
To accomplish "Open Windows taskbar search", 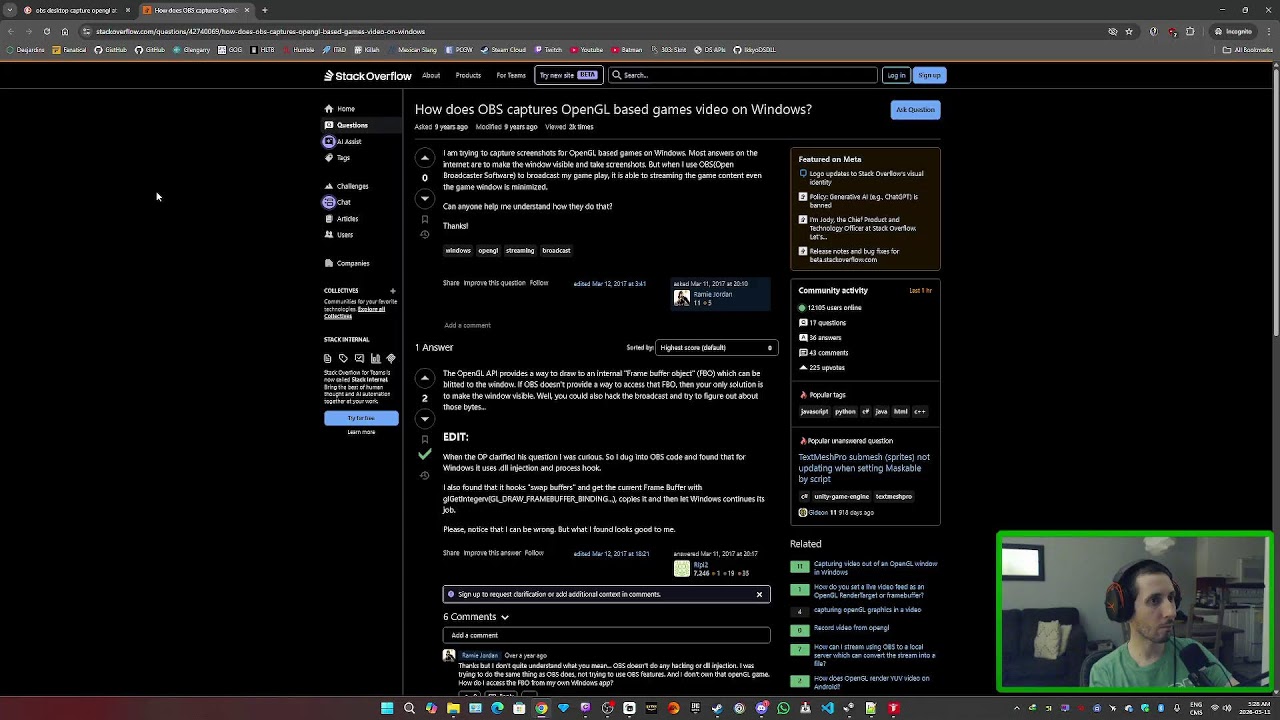I will (409, 708).
